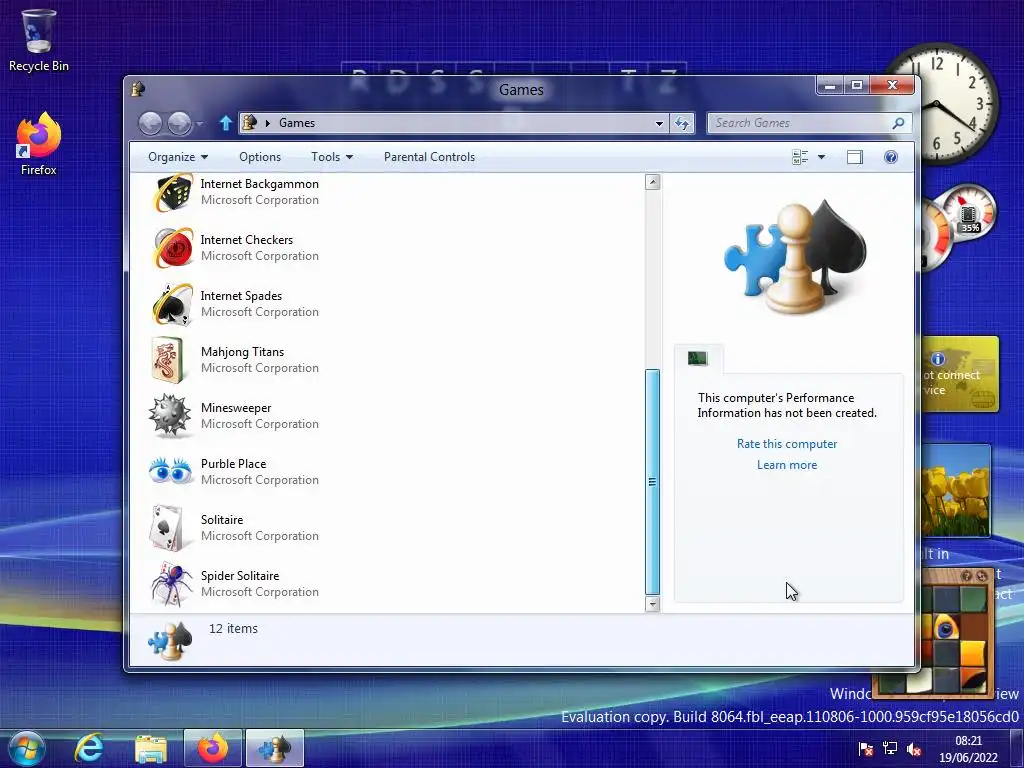Click the vertical scrollbar thumb
The width and height of the screenshot is (1024, 768).
point(652,481)
